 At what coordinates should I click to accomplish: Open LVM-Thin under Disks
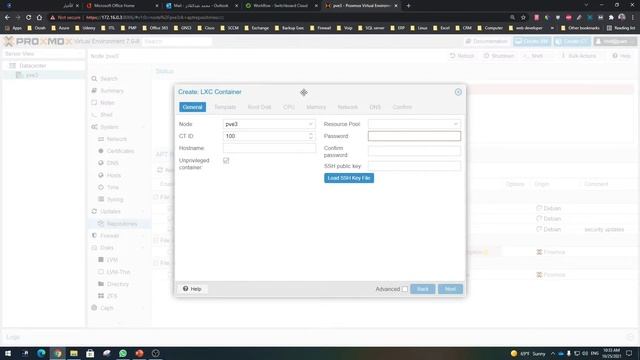[118, 272]
